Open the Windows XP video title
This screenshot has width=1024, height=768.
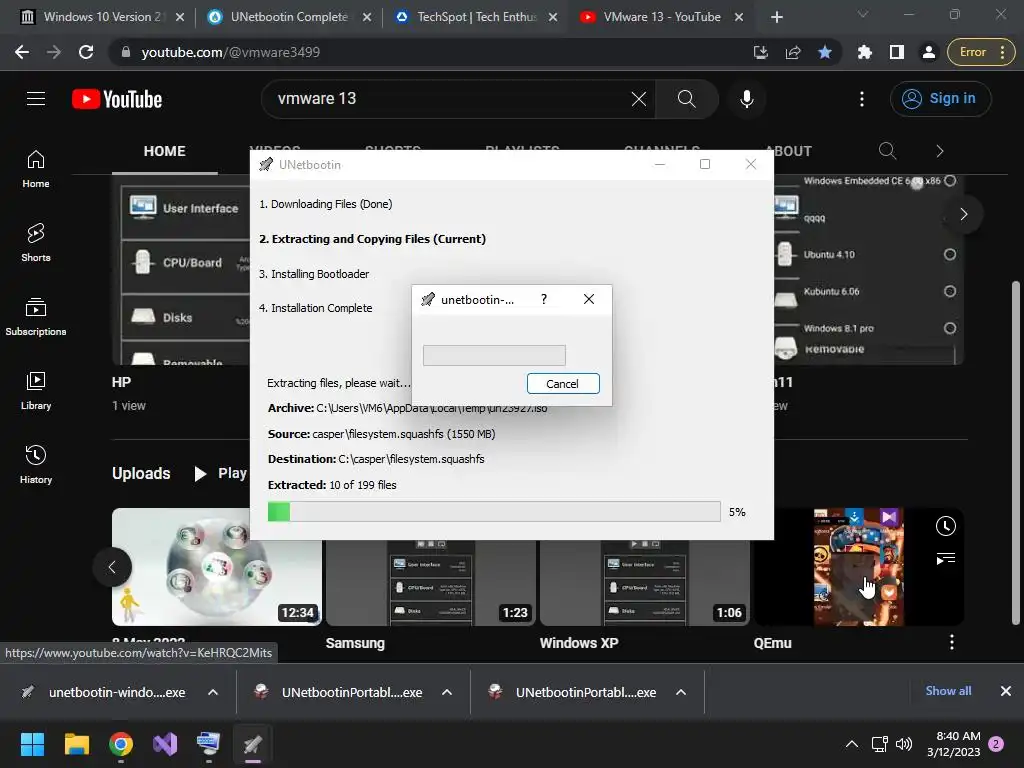click(579, 643)
